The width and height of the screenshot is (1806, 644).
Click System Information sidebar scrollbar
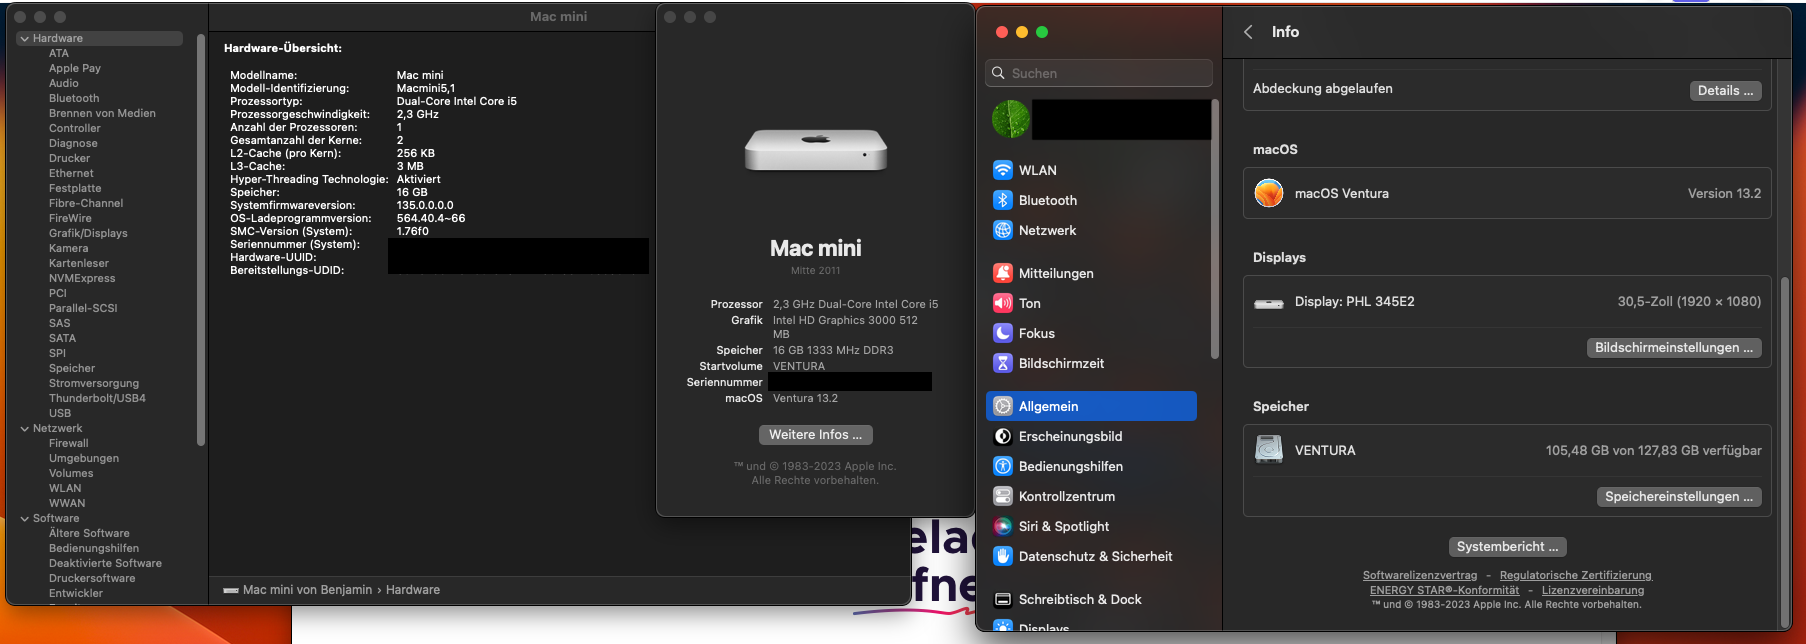(201, 240)
